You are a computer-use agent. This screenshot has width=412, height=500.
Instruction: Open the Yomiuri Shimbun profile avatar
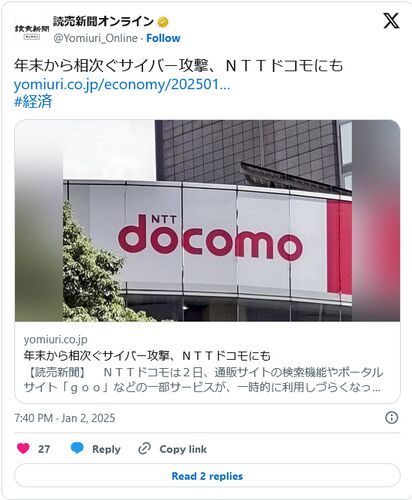(32, 31)
